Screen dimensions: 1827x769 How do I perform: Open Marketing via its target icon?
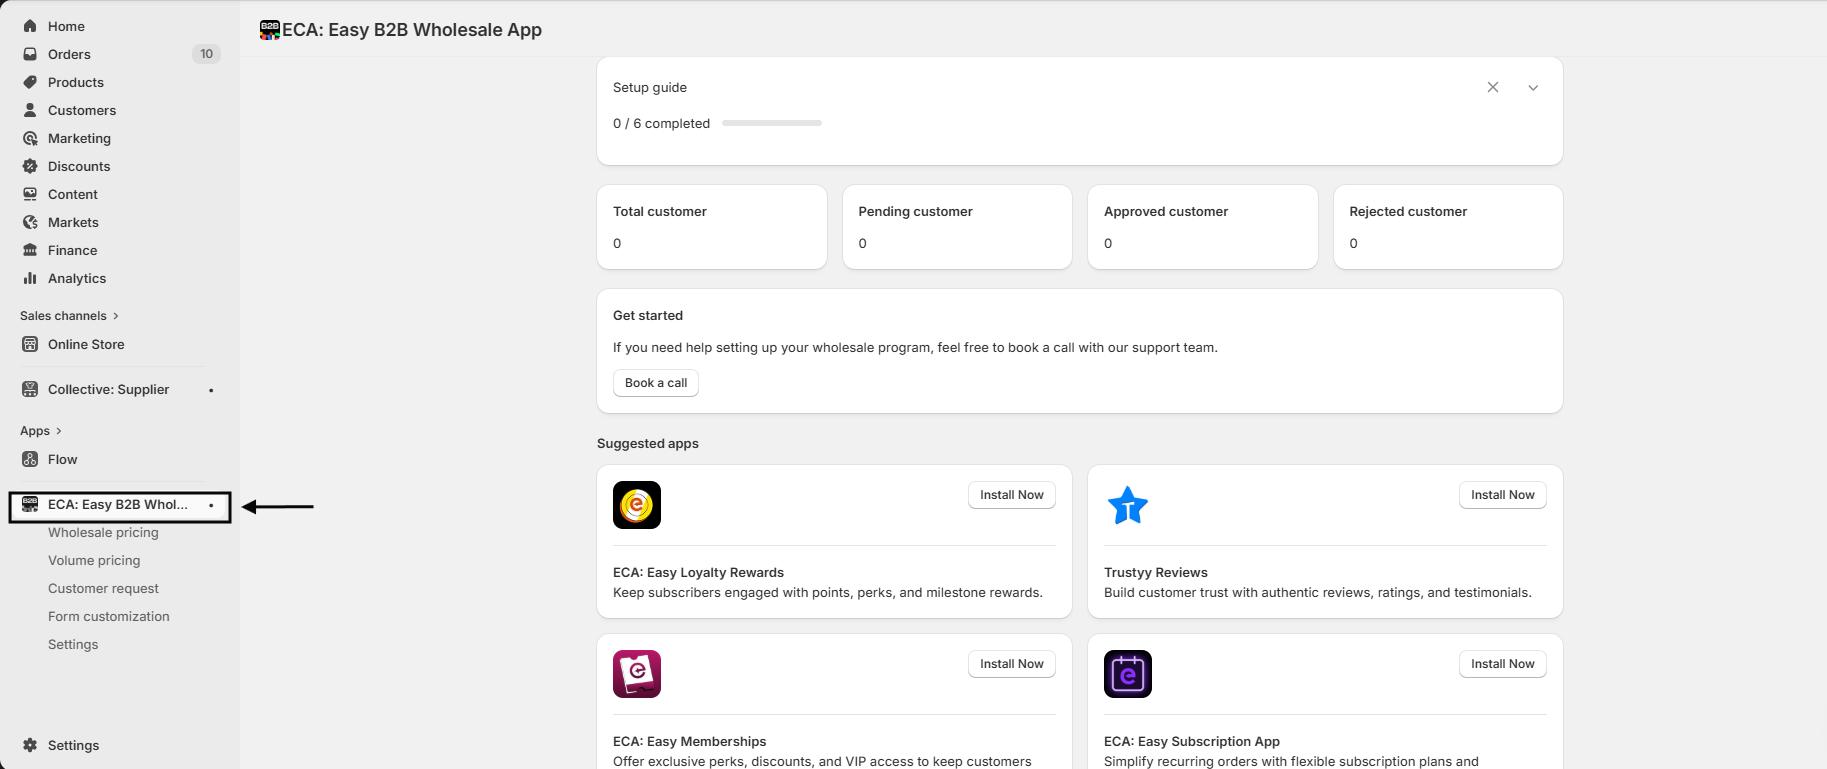(x=30, y=138)
